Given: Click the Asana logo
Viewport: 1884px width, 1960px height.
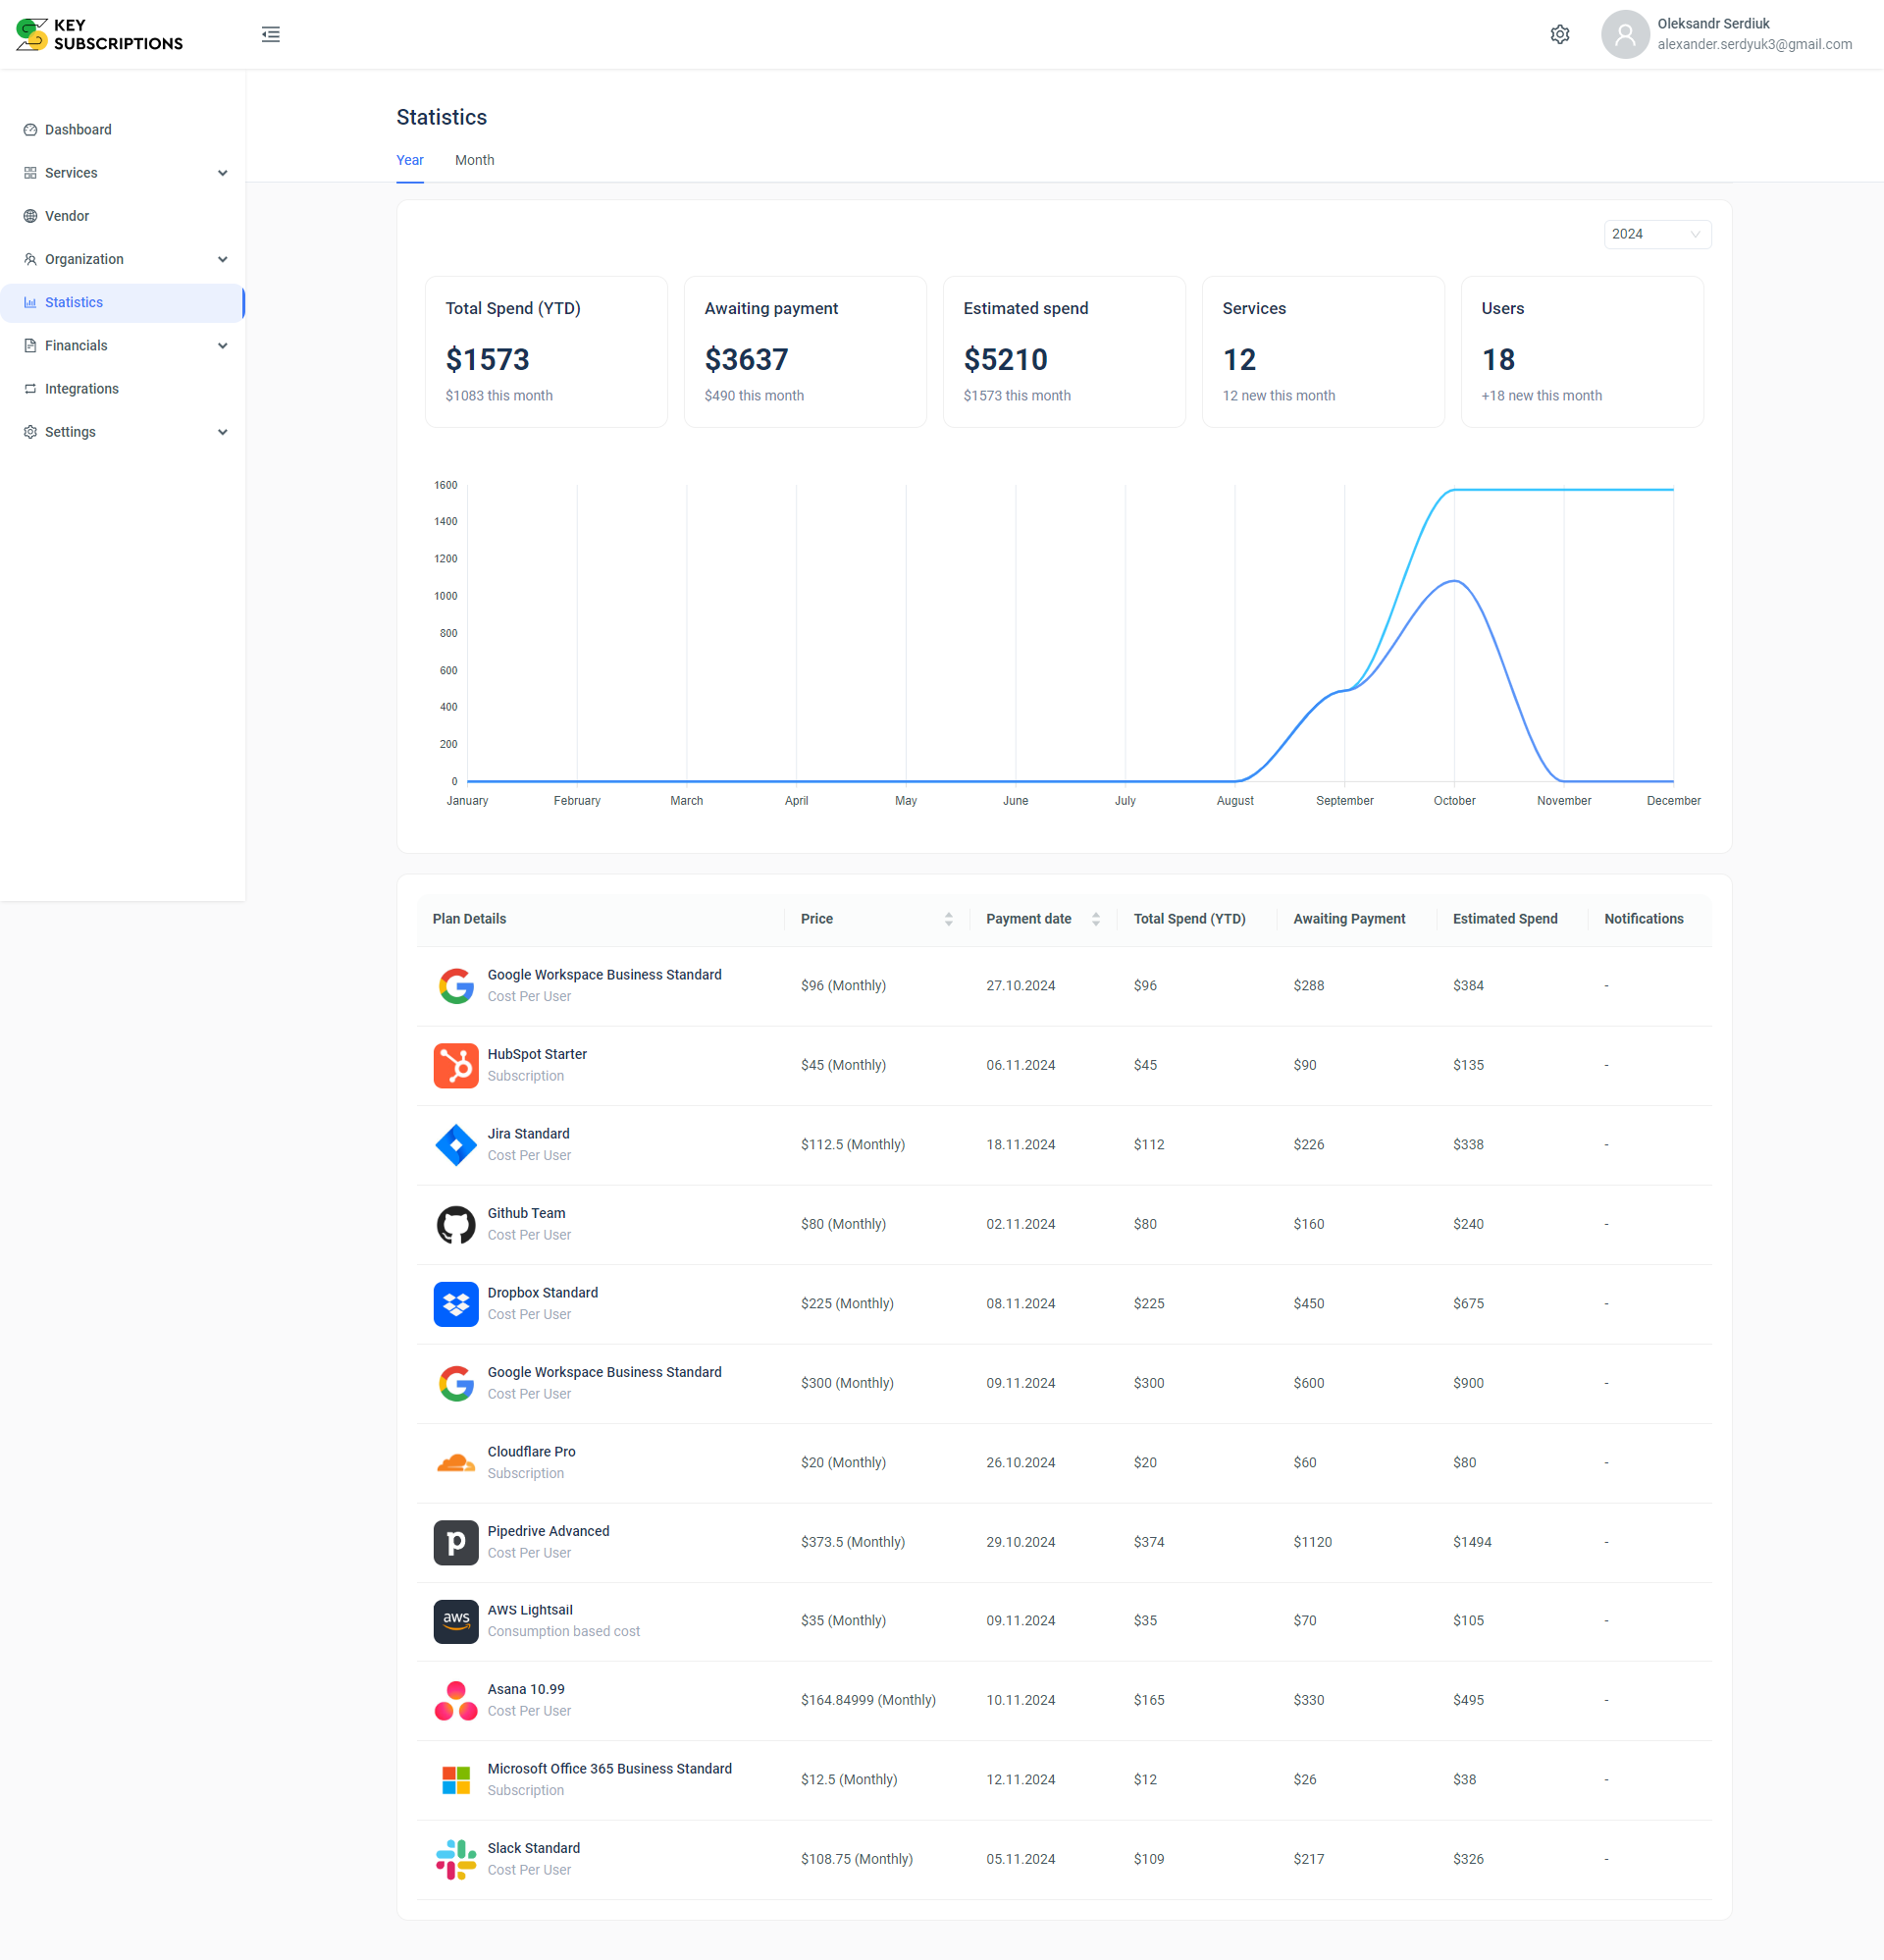Looking at the screenshot, I should tap(456, 1701).
